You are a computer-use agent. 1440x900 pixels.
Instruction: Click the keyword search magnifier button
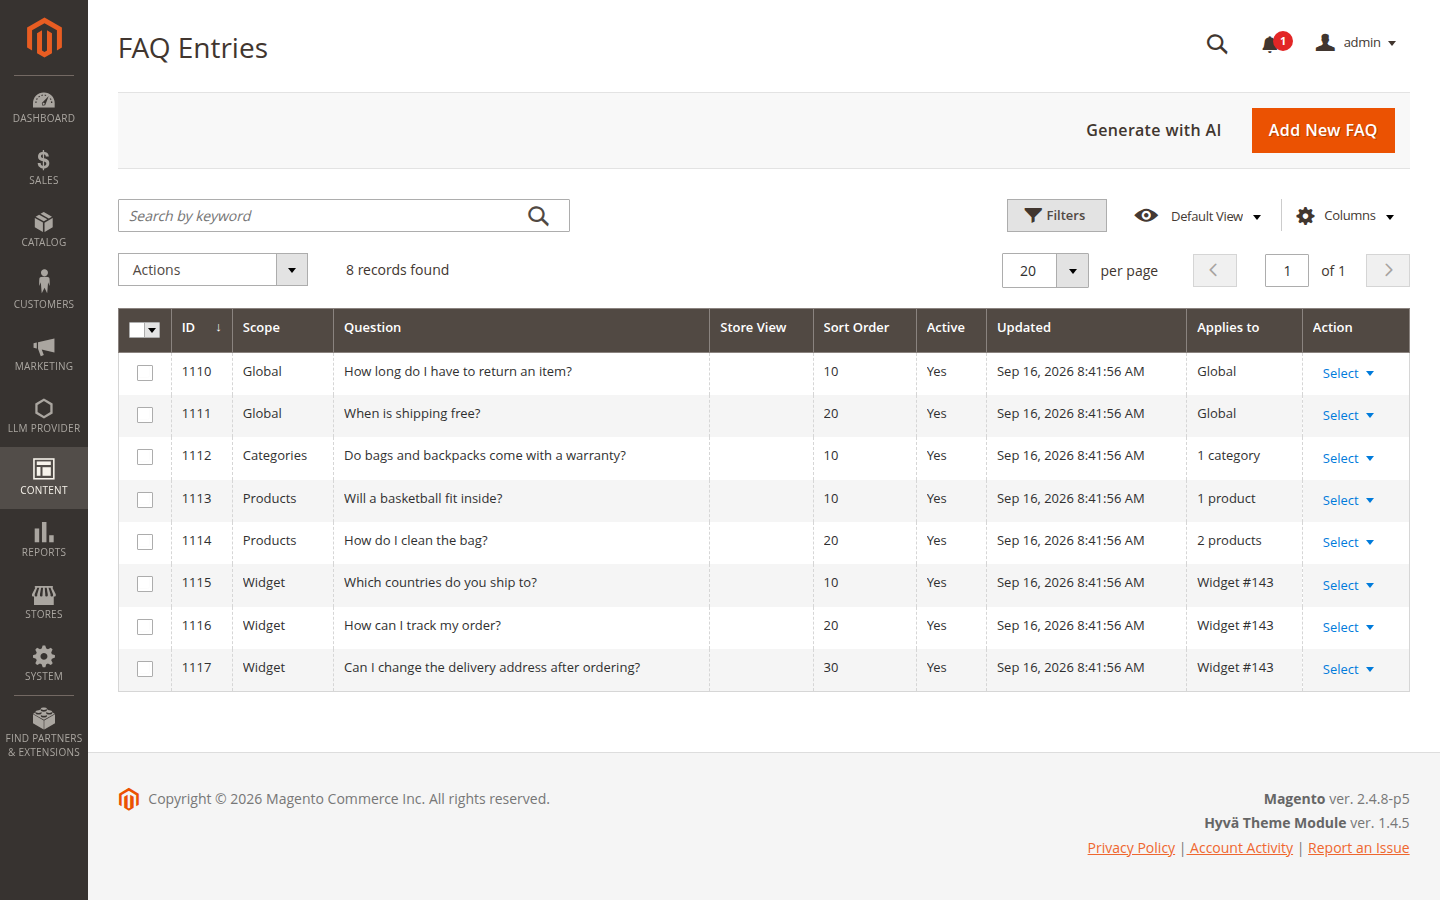coord(539,216)
